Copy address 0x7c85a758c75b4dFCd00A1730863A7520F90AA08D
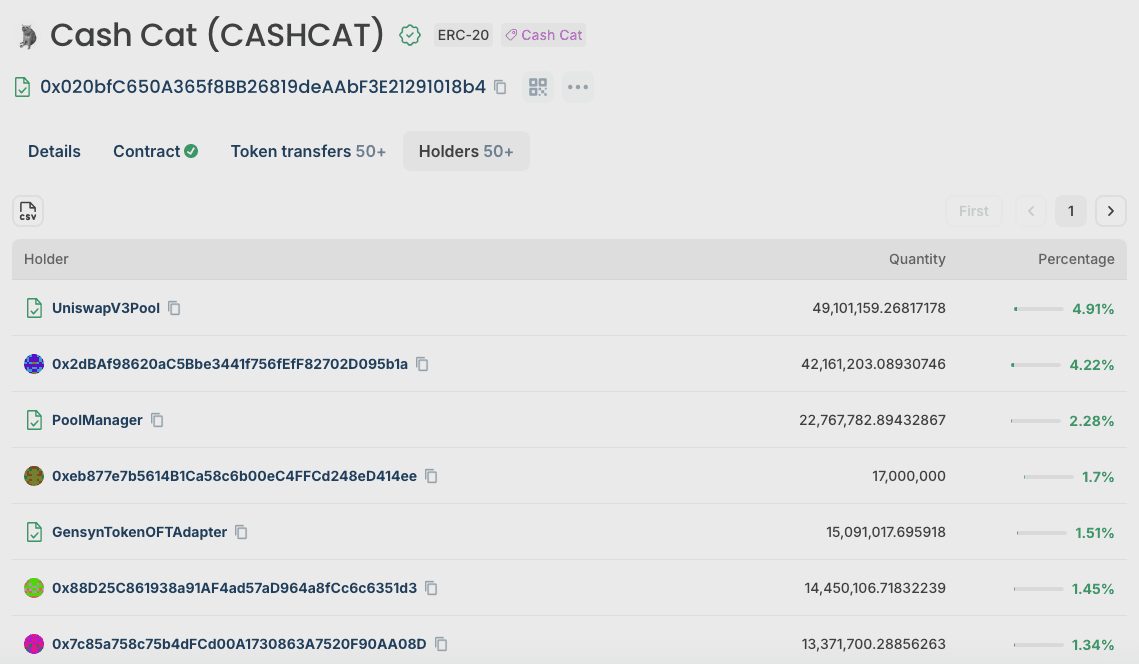 [x=441, y=644]
